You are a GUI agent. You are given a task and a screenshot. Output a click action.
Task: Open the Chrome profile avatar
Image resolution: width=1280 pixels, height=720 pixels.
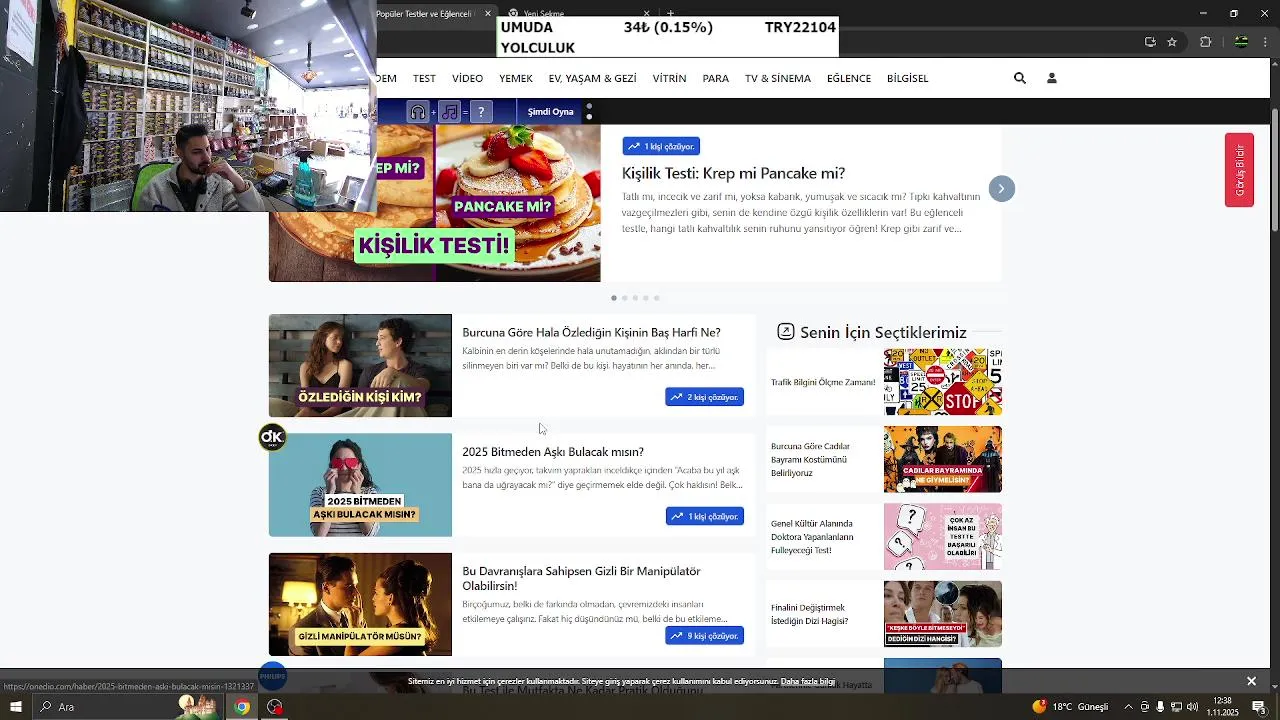coord(1241,42)
